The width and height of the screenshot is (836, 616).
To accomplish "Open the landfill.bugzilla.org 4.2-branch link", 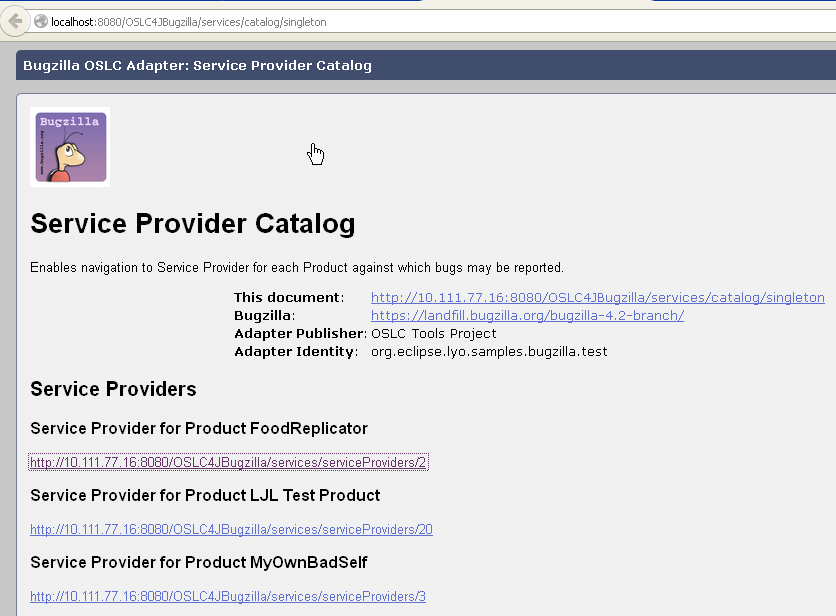I will click(x=527, y=316).
